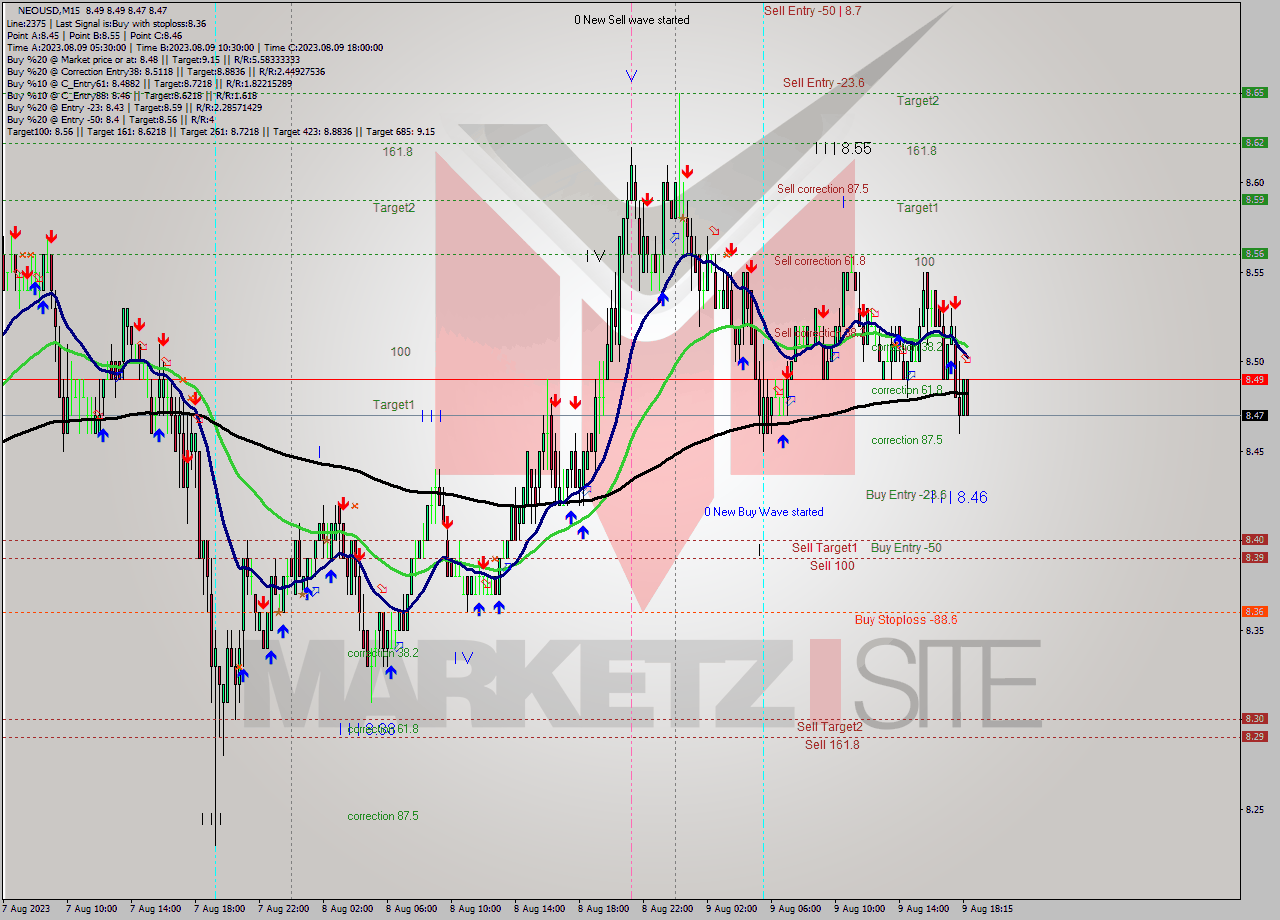Click the '8 Aug 06:00' time axis label
This screenshot has height=920, width=1280.
(411, 909)
